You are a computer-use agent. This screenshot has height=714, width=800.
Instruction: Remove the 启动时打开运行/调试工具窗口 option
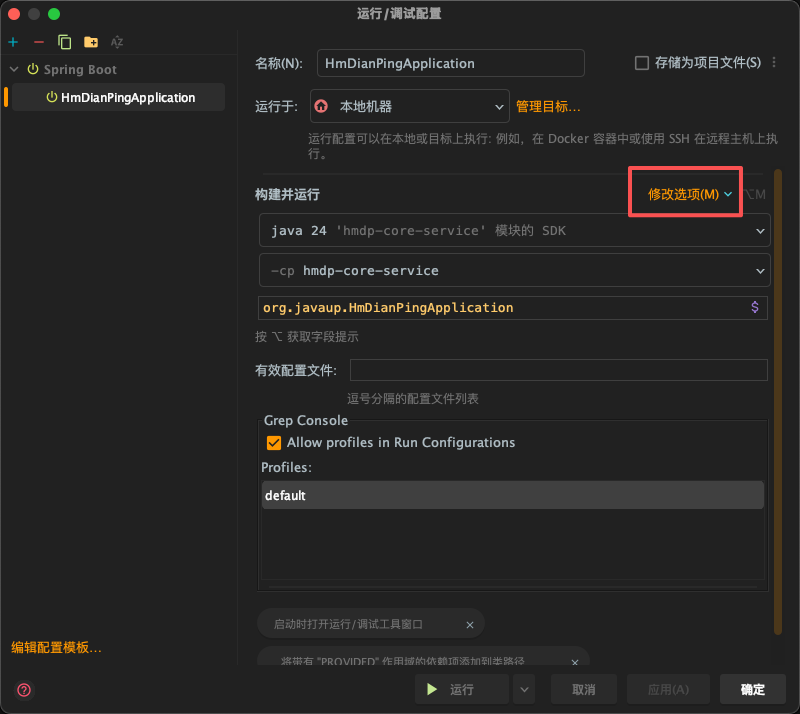(x=469, y=624)
